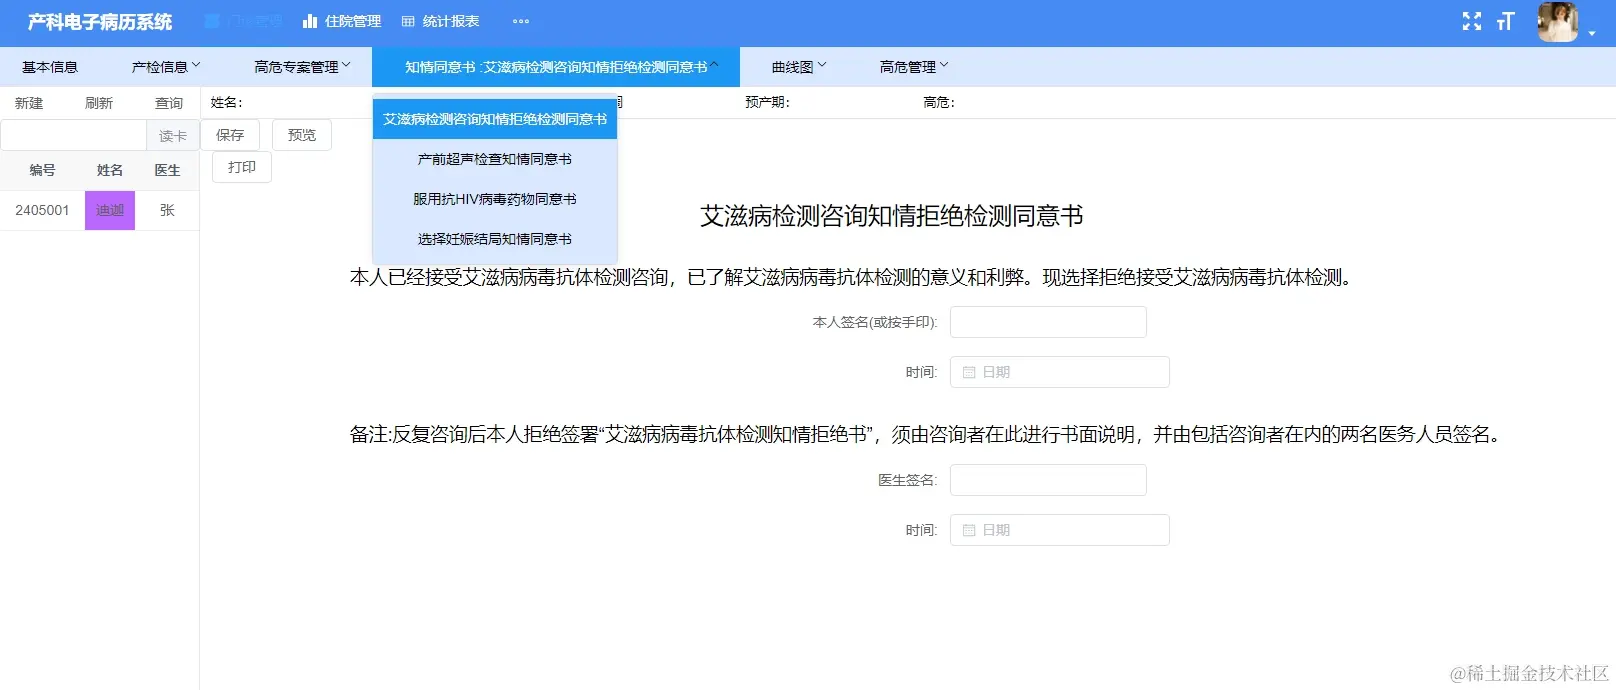Focus the 本人签名(或按手印) input field

click(1048, 322)
